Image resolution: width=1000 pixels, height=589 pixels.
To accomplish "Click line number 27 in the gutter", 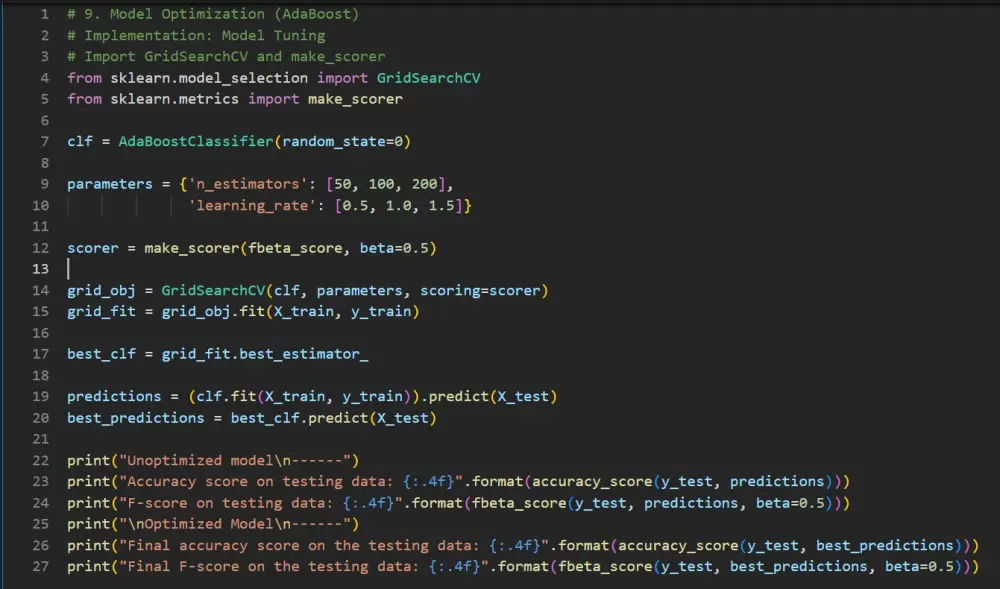I will [x=41, y=567].
